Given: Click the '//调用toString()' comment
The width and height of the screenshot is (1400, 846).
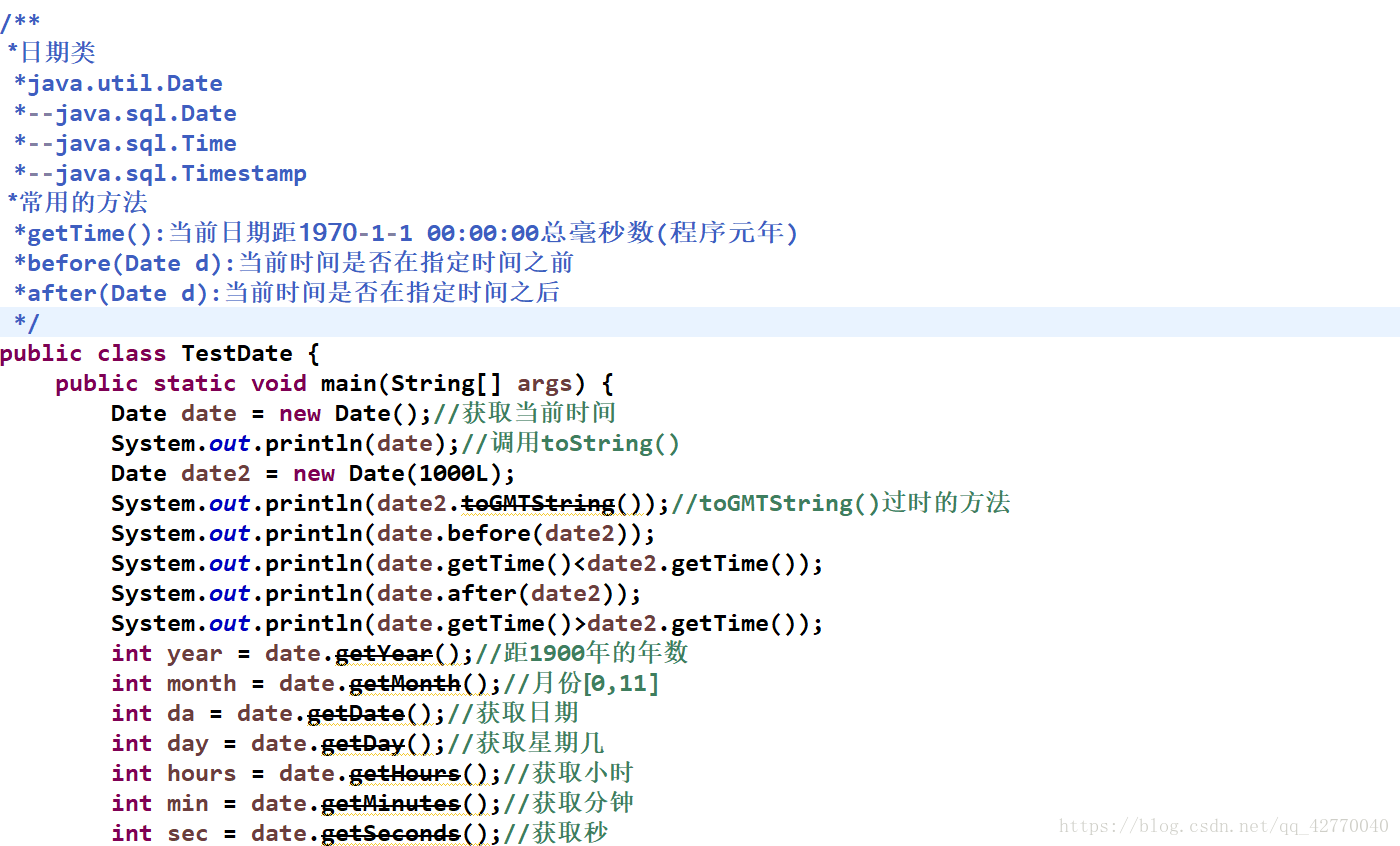Looking at the screenshot, I should pos(571,444).
